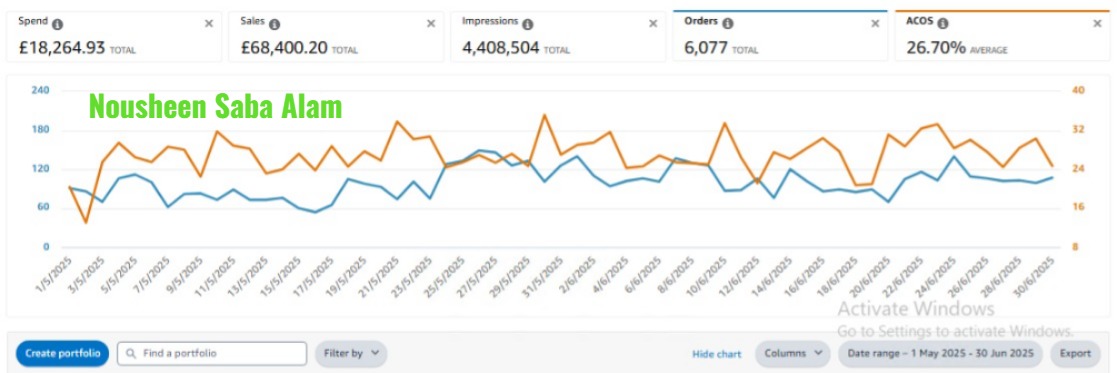Click the Export button
Screen dimensions: 1117x373
click(1075, 353)
